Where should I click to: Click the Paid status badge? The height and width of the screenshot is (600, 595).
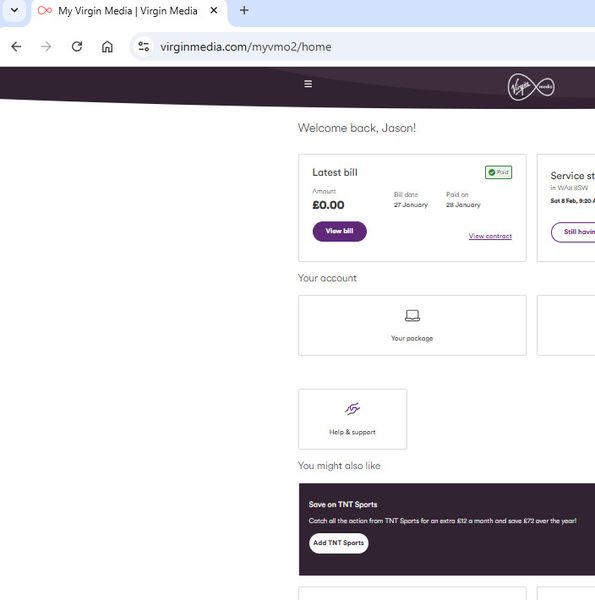pos(498,172)
